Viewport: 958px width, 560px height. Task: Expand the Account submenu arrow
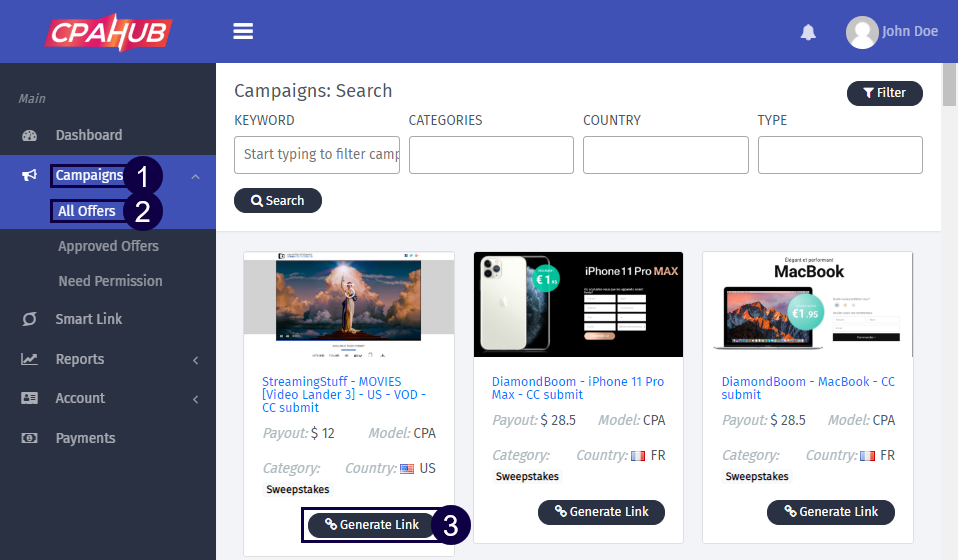click(195, 399)
